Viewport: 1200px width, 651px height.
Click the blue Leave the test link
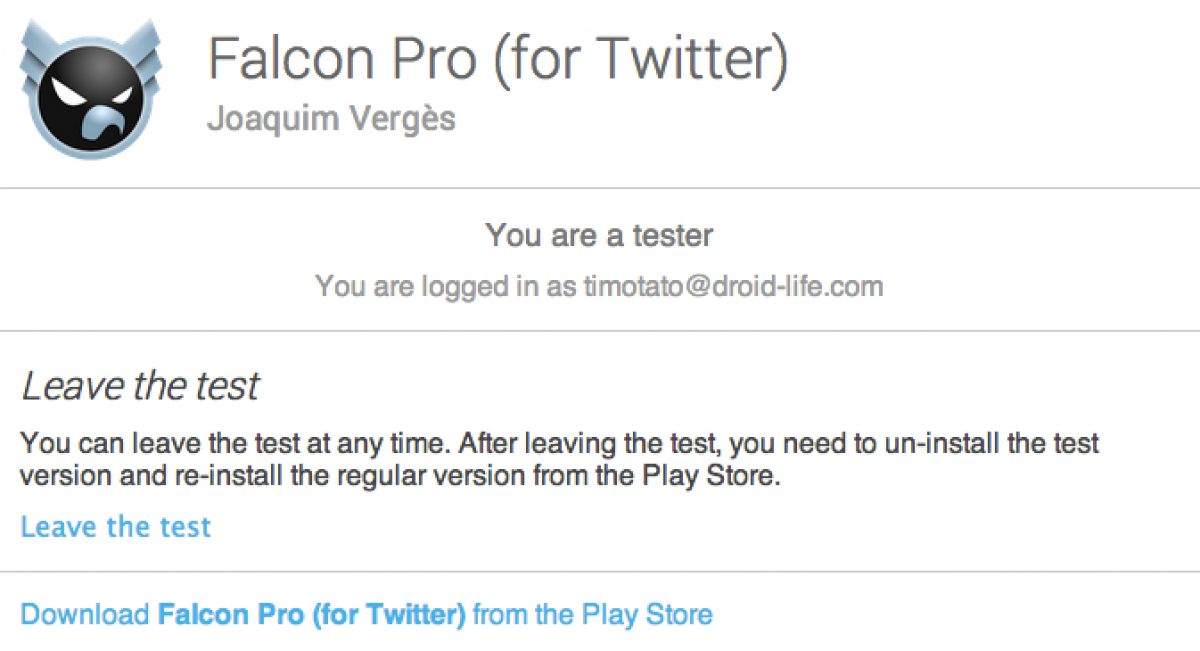click(x=115, y=527)
